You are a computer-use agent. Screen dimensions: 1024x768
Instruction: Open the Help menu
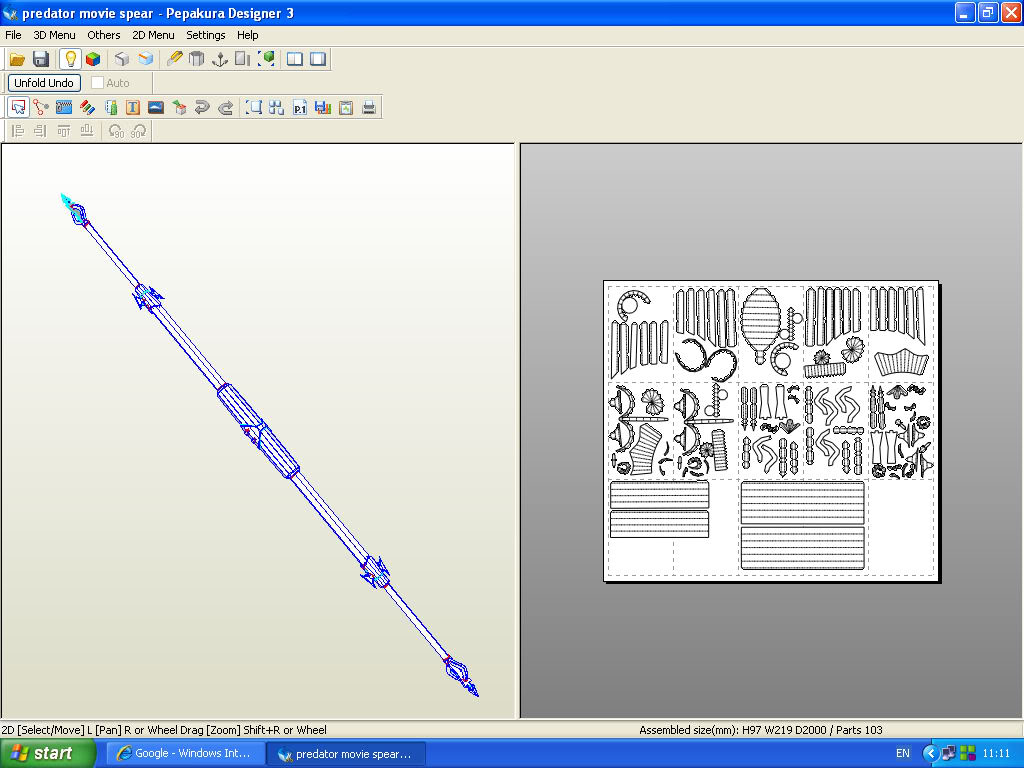pyautogui.click(x=248, y=35)
